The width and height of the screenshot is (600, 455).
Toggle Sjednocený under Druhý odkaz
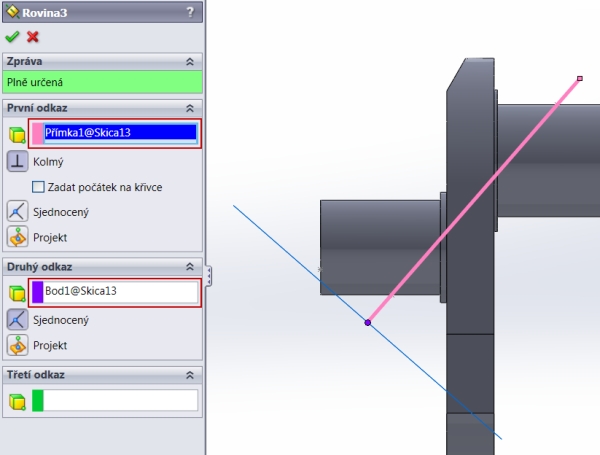click(x=17, y=320)
